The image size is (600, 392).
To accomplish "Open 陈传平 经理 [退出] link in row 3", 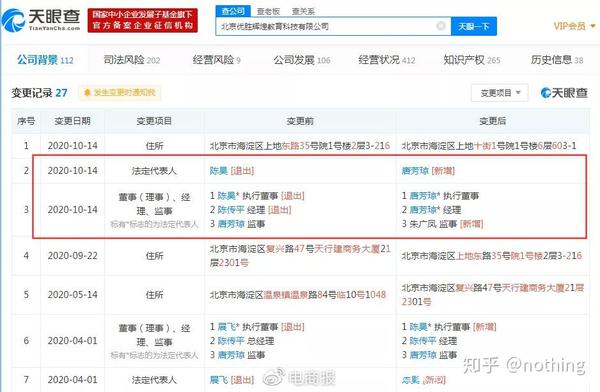I will pyautogui.click(x=231, y=210).
